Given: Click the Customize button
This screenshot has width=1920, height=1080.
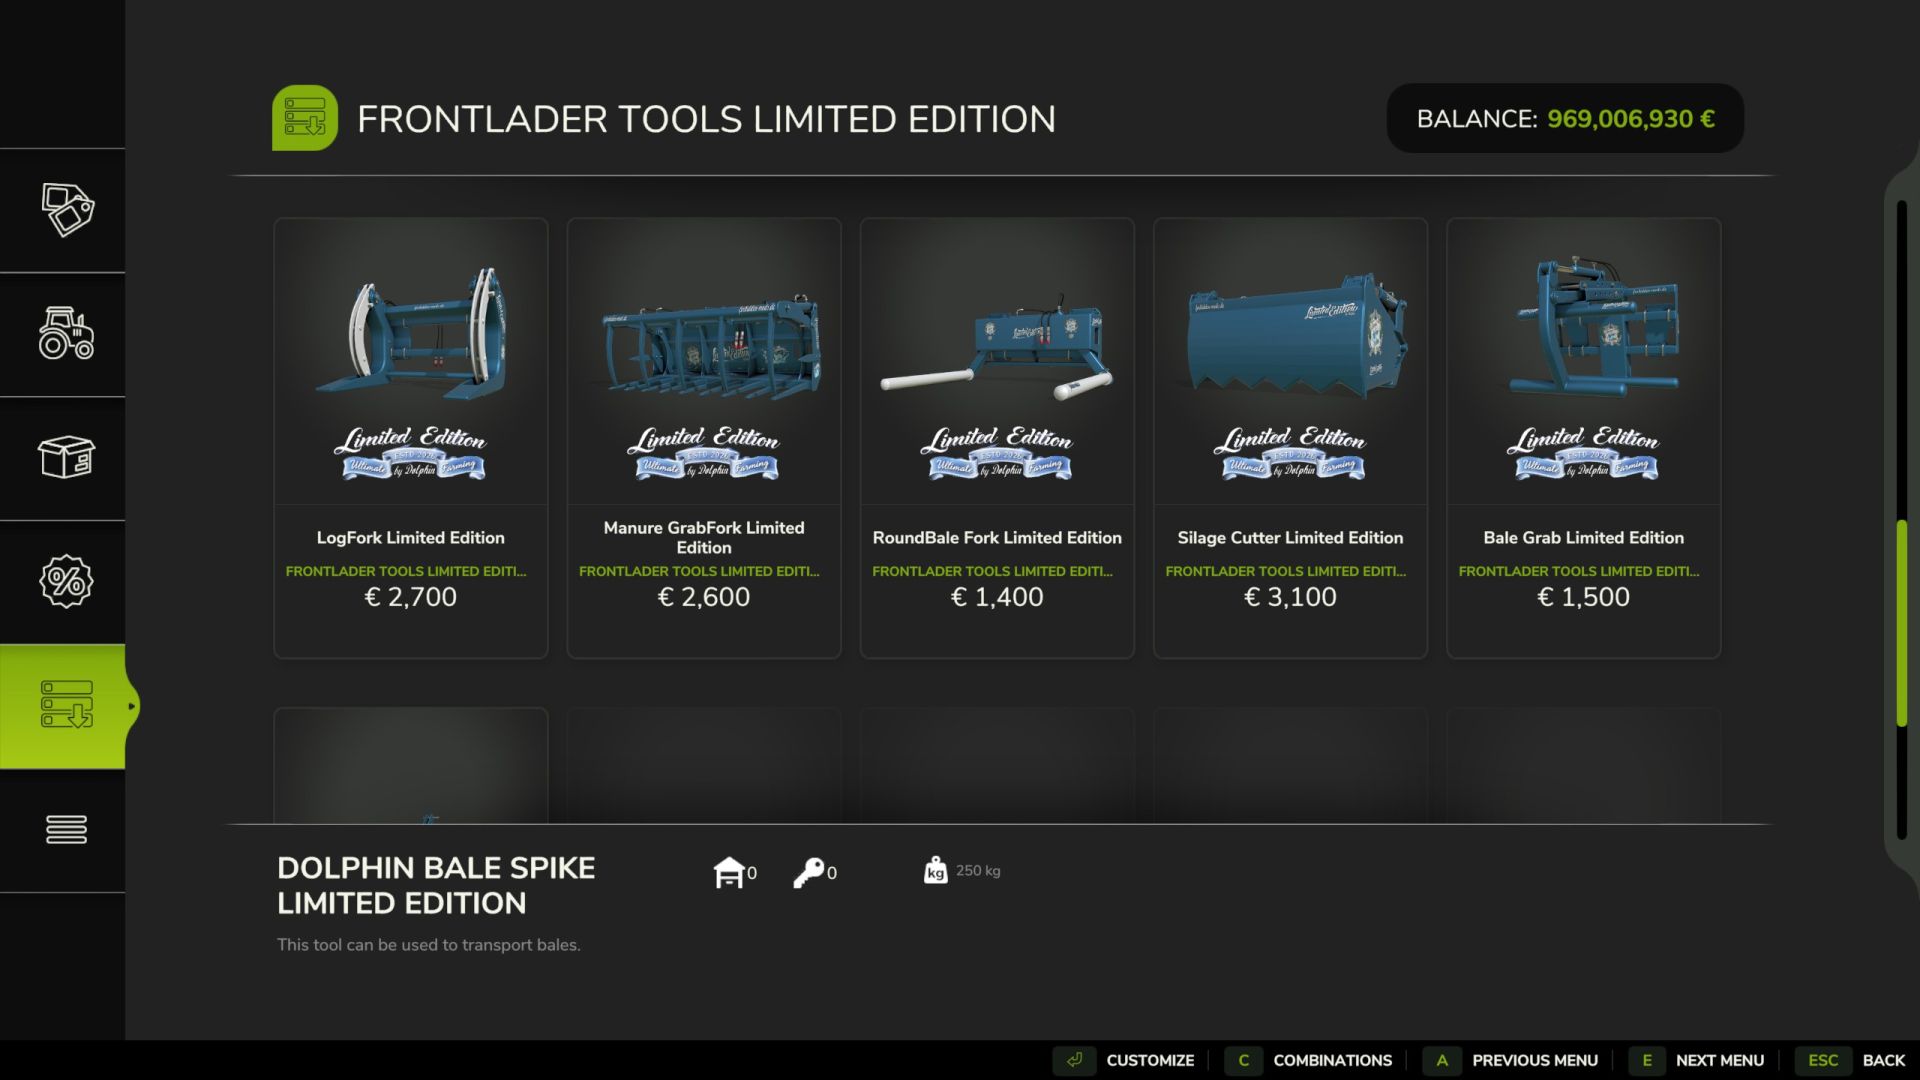Looking at the screenshot, I should coord(1124,1060).
